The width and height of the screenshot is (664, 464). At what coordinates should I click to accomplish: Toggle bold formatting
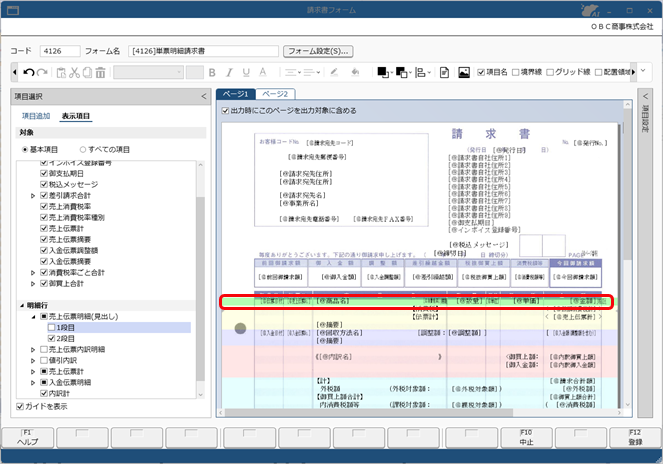pyautogui.click(x=212, y=72)
